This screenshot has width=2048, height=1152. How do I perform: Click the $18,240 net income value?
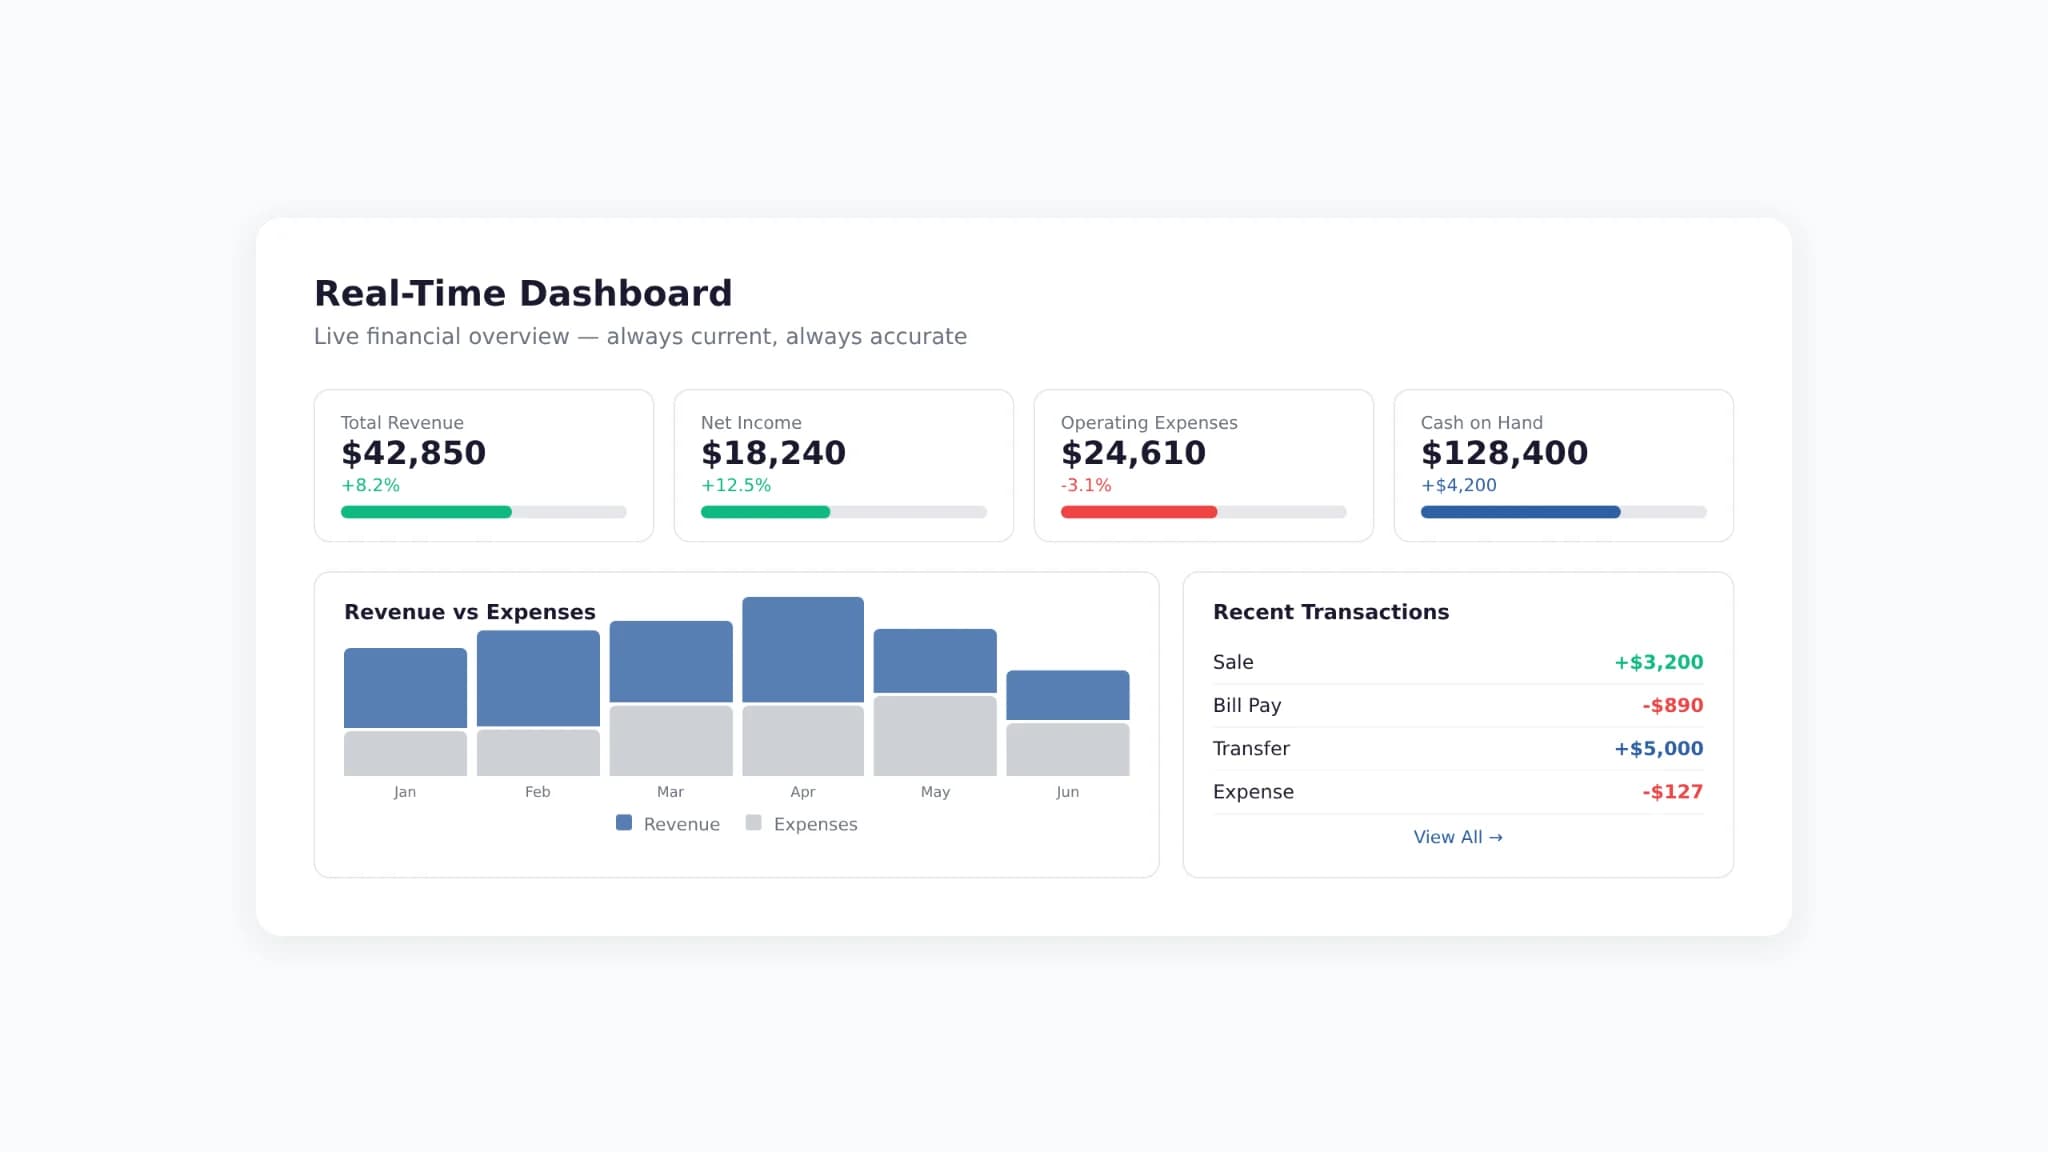point(773,453)
